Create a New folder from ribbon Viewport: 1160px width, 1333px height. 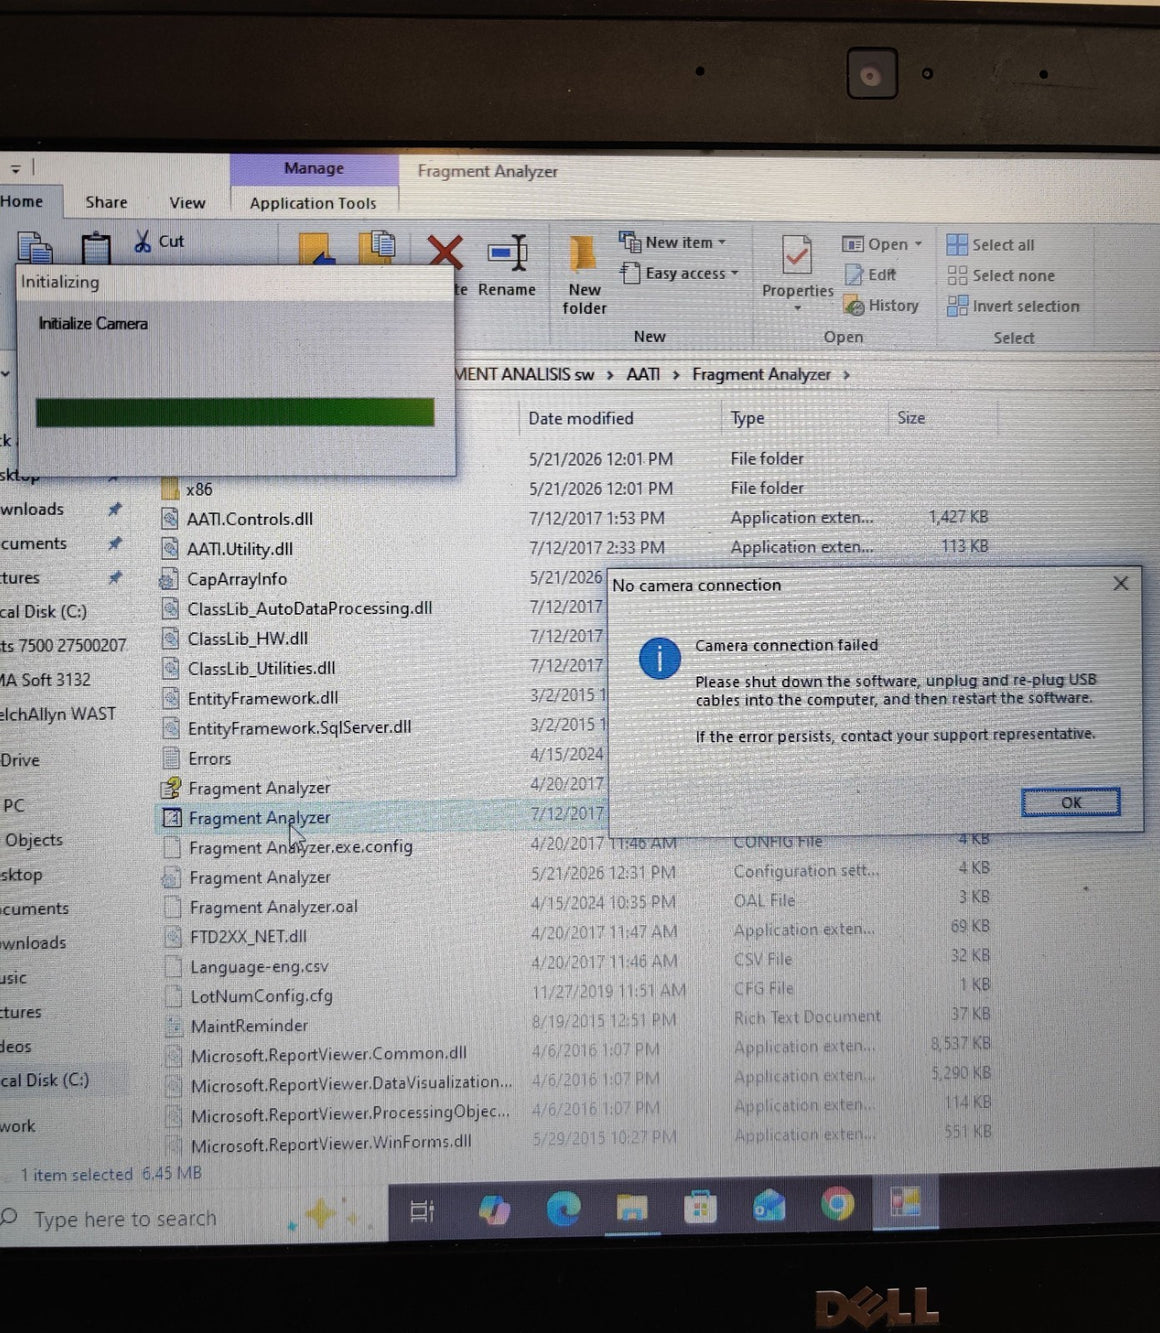[584, 275]
